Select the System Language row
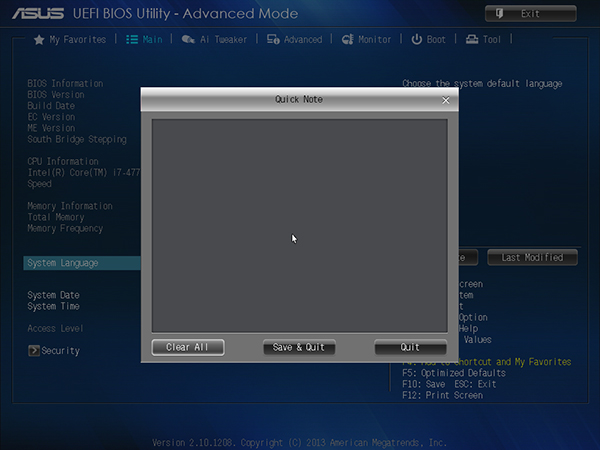The width and height of the screenshot is (600, 450). tap(82, 263)
